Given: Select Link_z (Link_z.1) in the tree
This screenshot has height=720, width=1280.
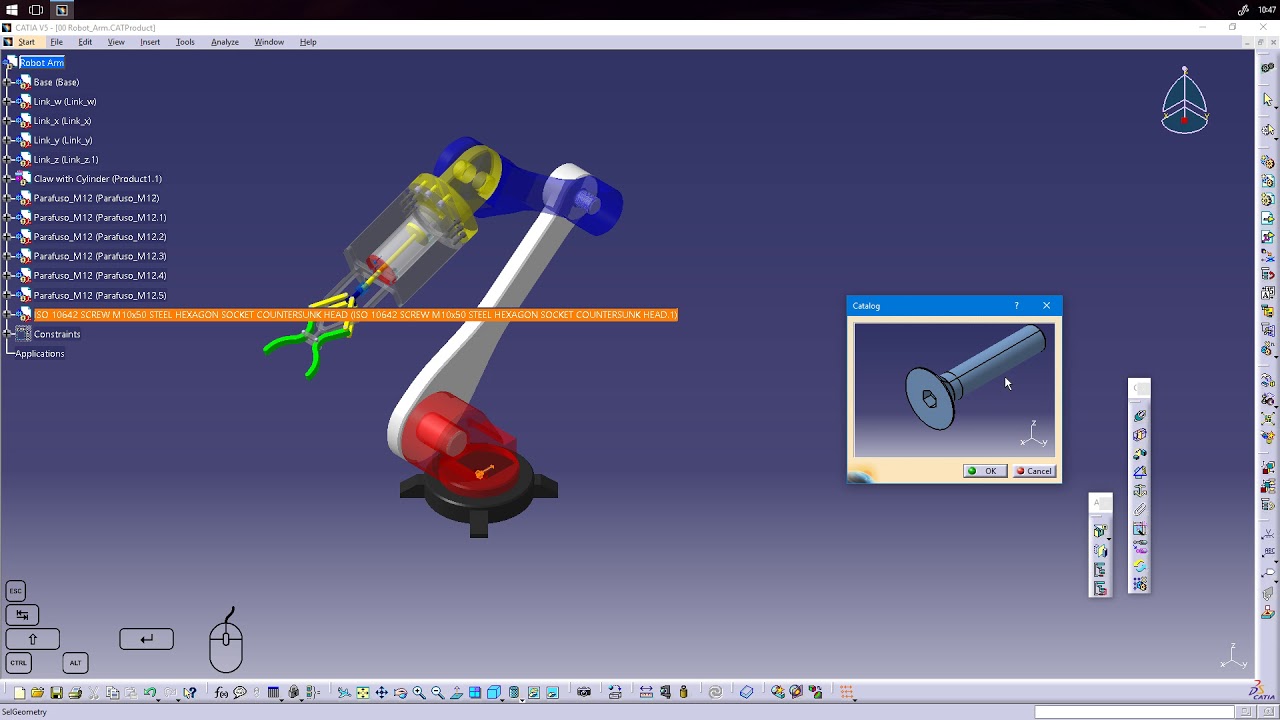Looking at the screenshot, I should click(66, 160).
